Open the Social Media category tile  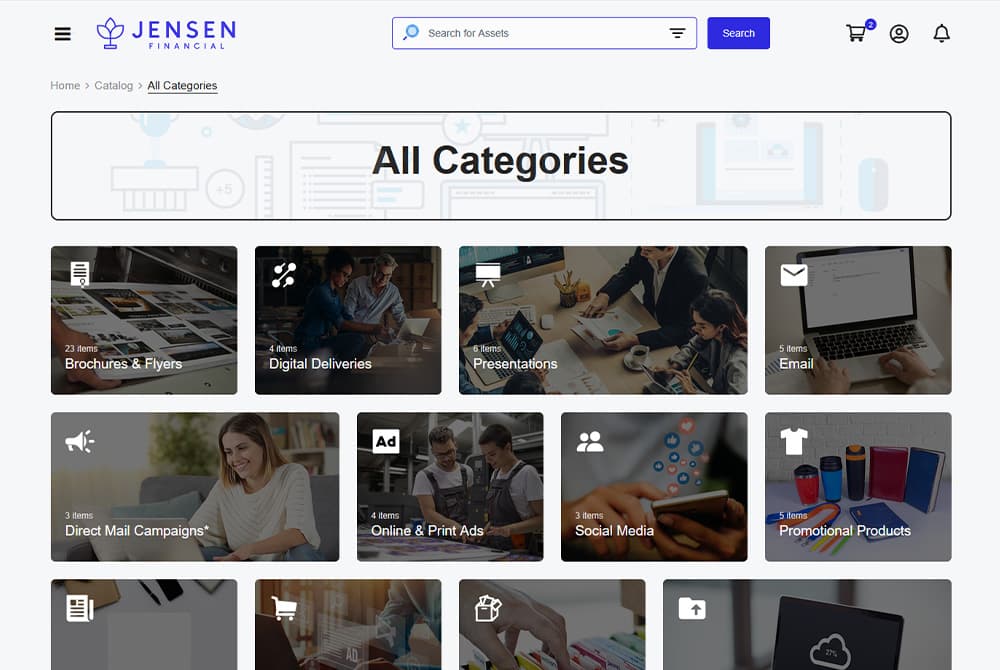(654, 487)
